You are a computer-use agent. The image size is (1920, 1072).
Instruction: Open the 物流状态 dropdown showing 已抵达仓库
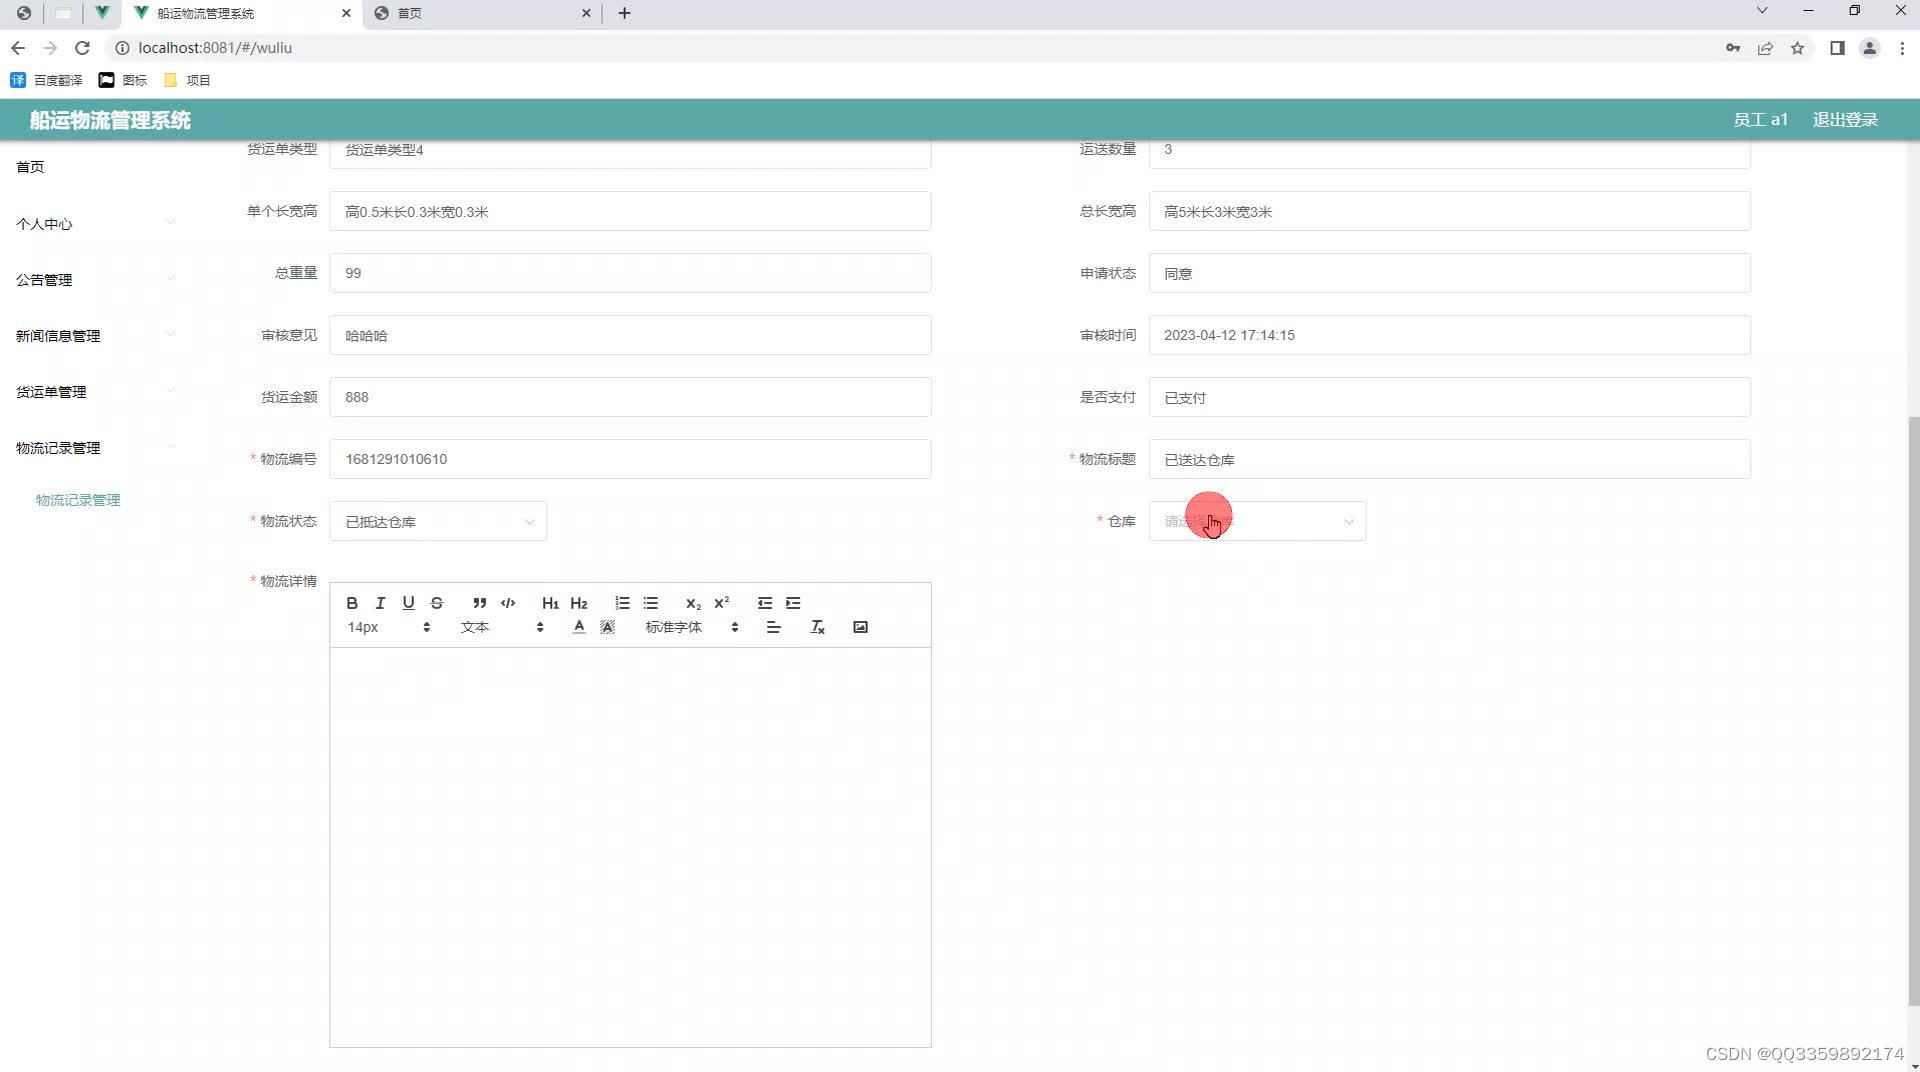(x=438, y=521)
